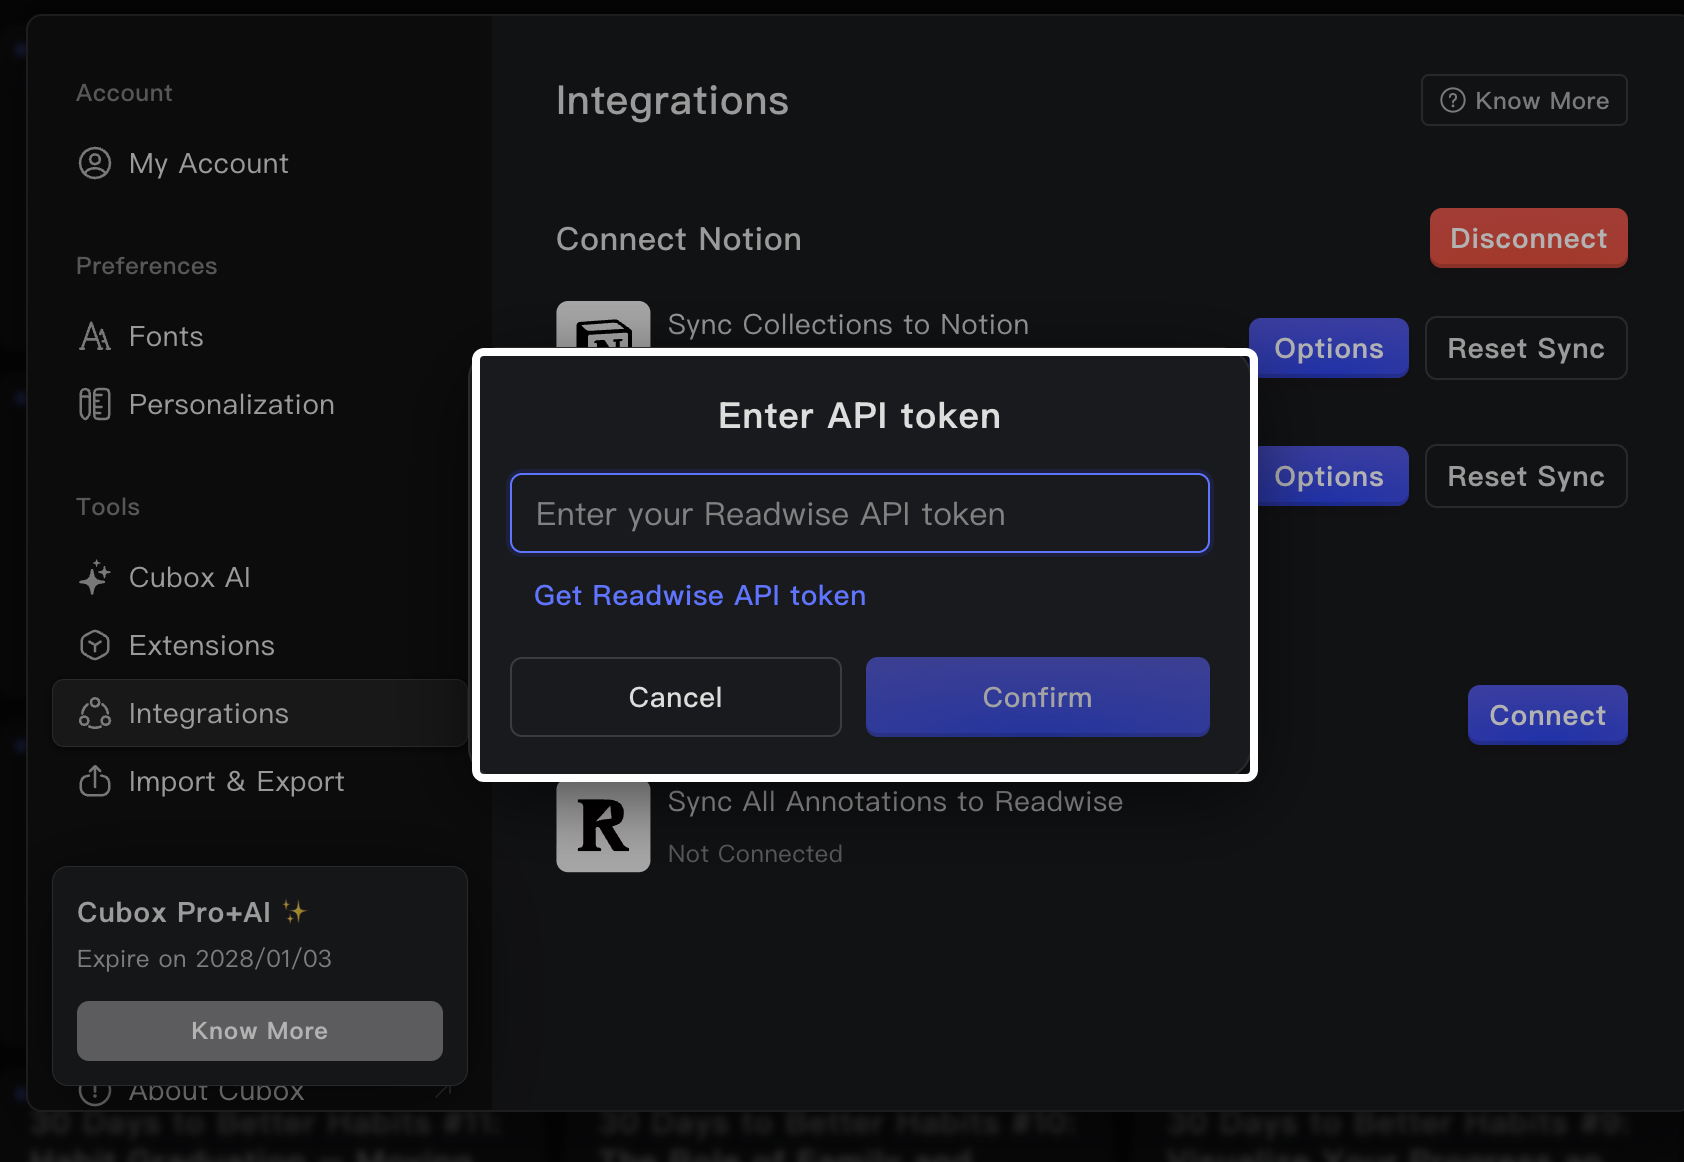Click the My Account profile icon
1684x1162 pixels.
coord(95,163)
